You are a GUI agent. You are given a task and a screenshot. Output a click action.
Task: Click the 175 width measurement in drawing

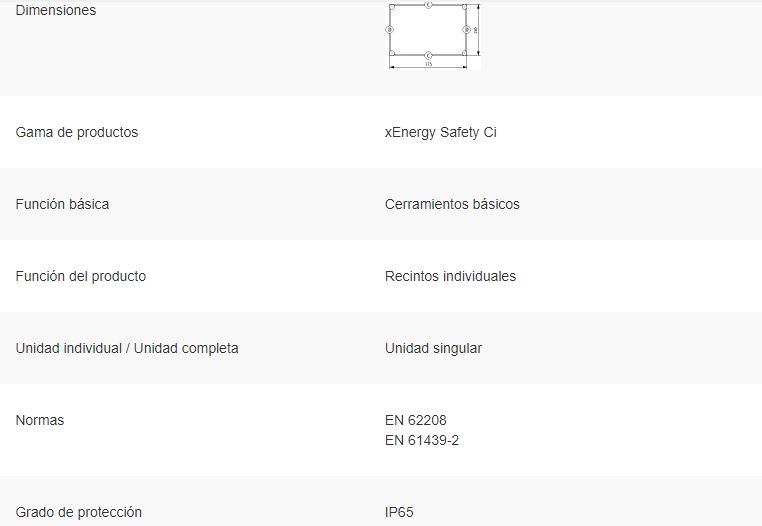[428, 65]
